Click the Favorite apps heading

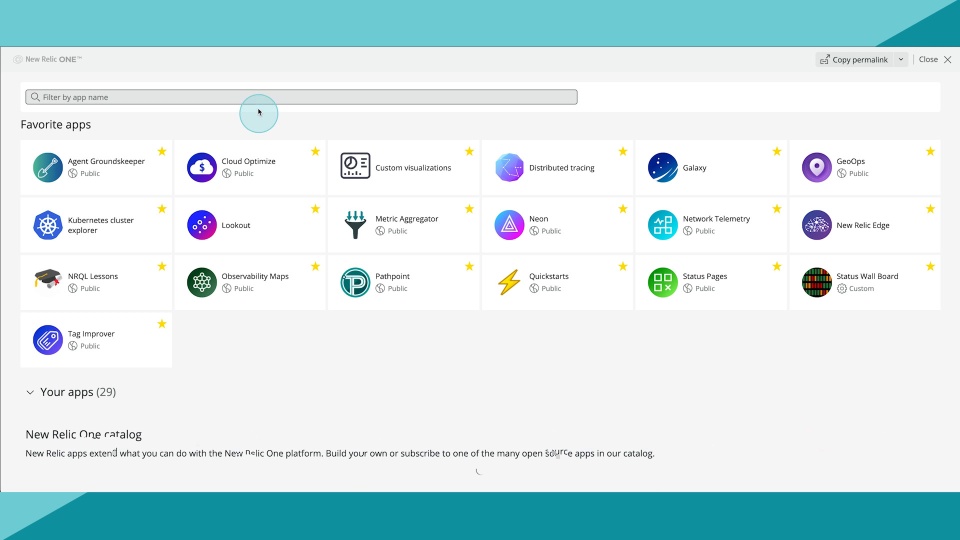click(x=56, y=124)
